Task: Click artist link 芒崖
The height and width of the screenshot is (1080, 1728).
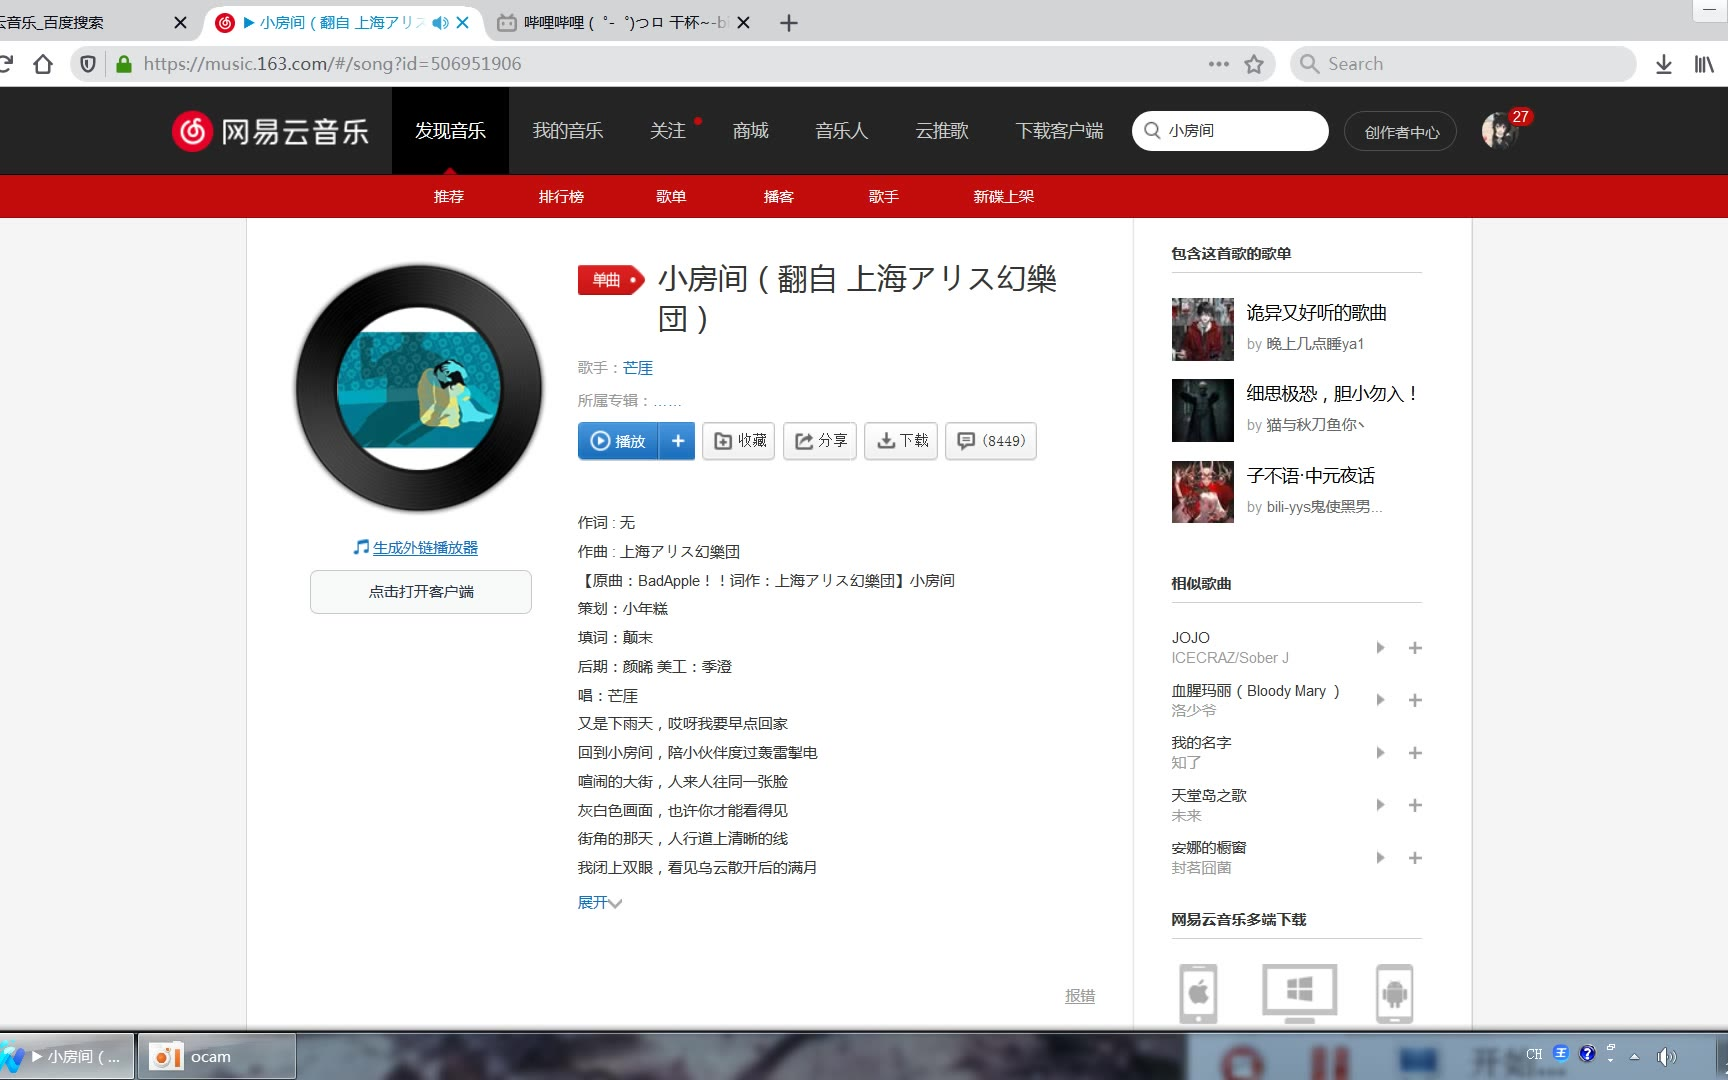Action: click(x=637, y=368)
